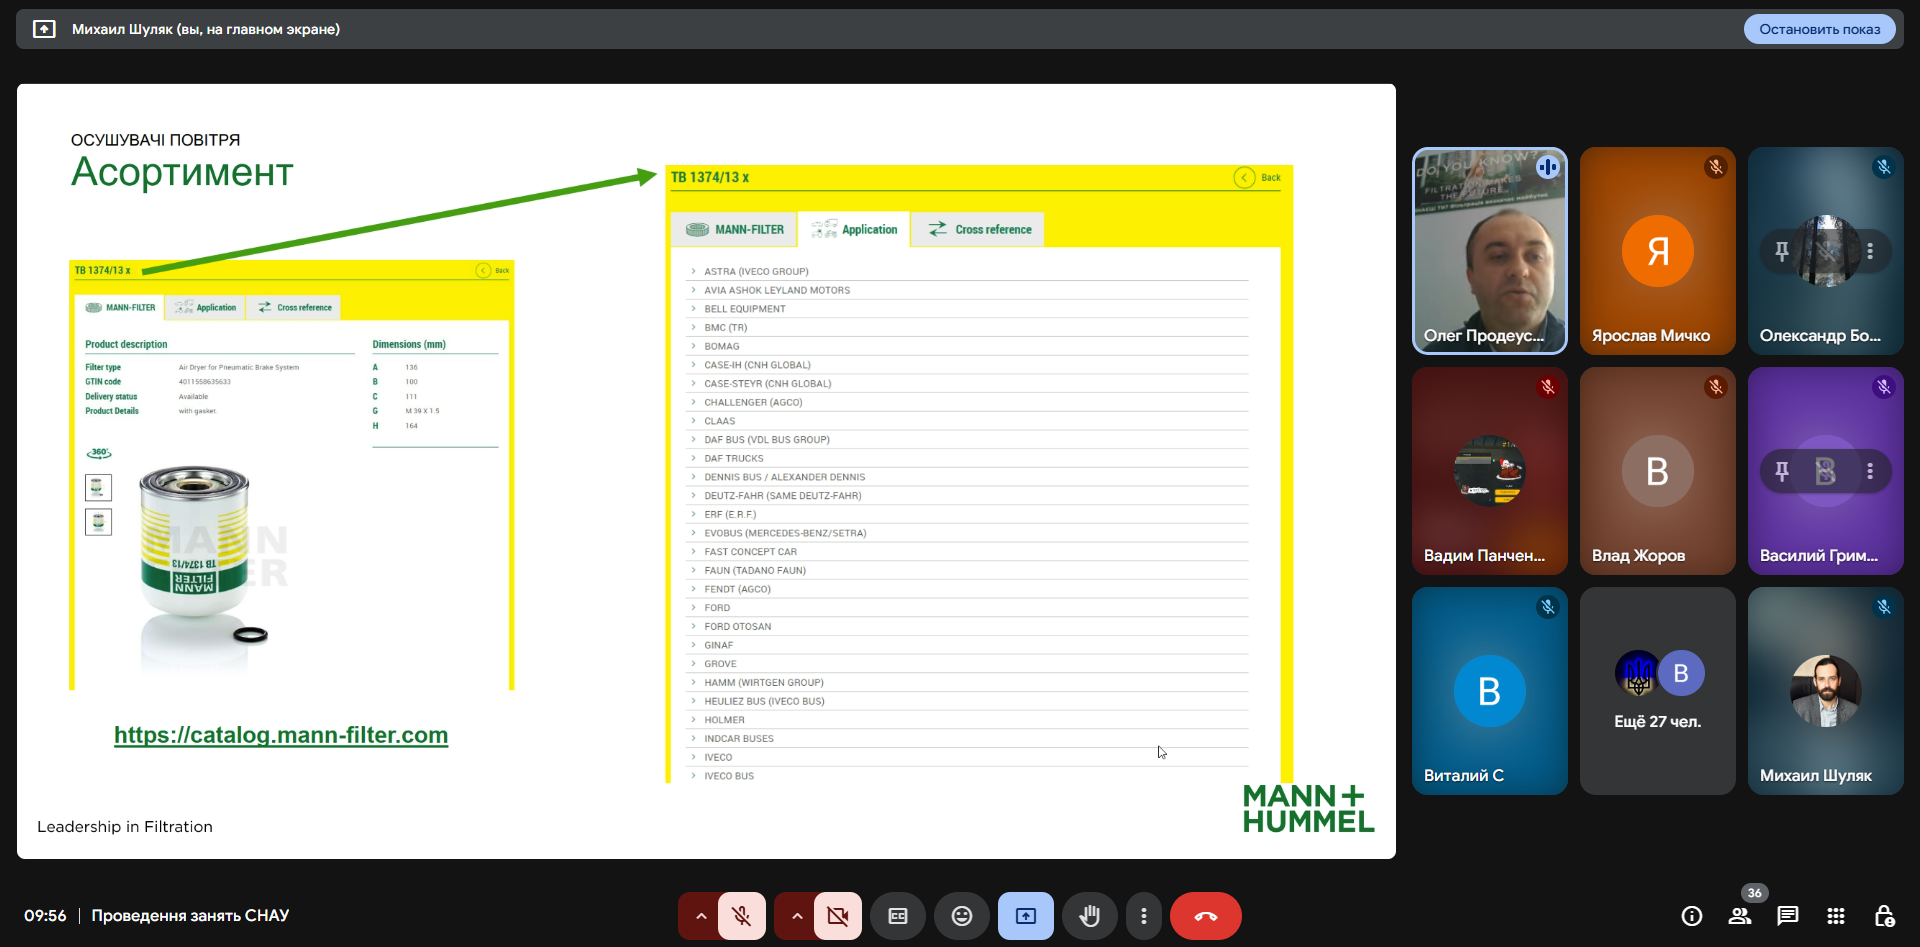Select Ярослав Мичко participant tile
Viewport: 1920px width, 947px height.
(1658, 251)
